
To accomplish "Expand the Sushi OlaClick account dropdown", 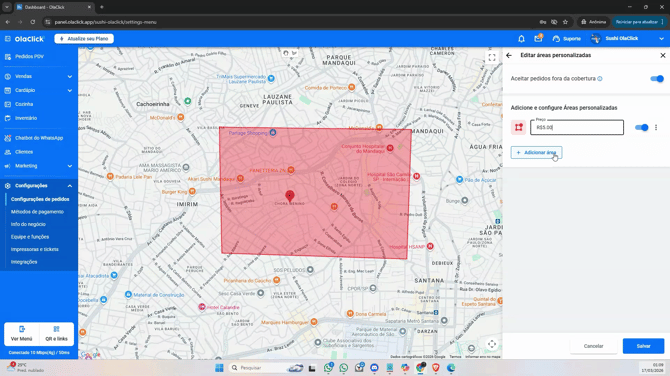I will tap(661, 39).
